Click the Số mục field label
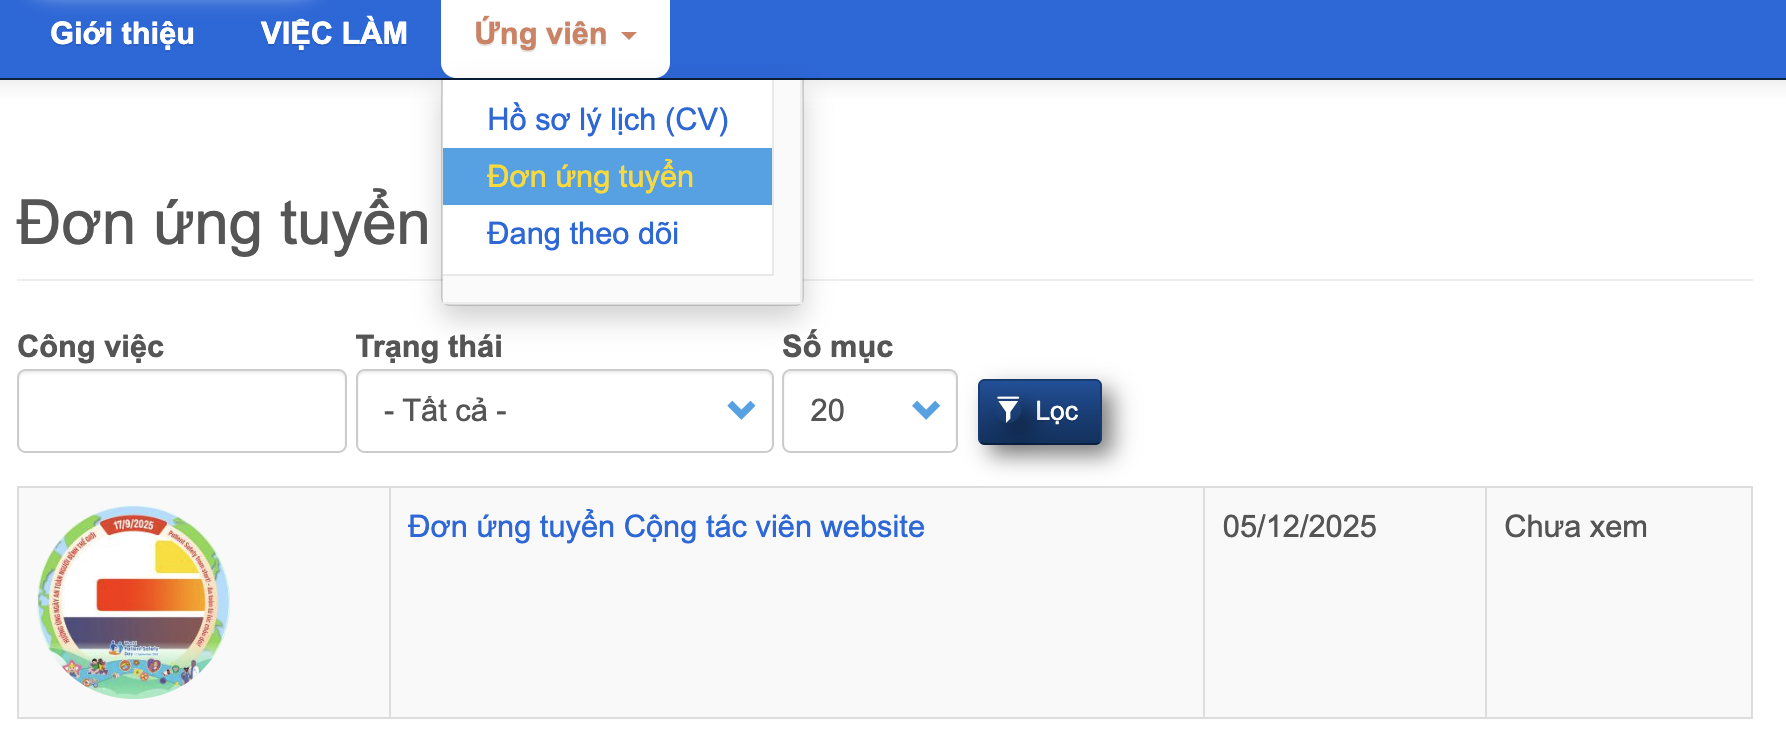This screenshot has width=1786, height=742. click(x=837, y=347)
